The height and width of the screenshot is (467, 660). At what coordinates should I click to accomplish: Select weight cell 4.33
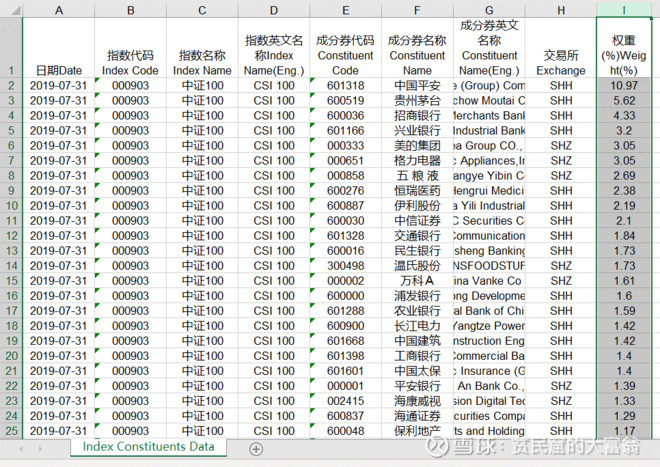click(624, 115)
